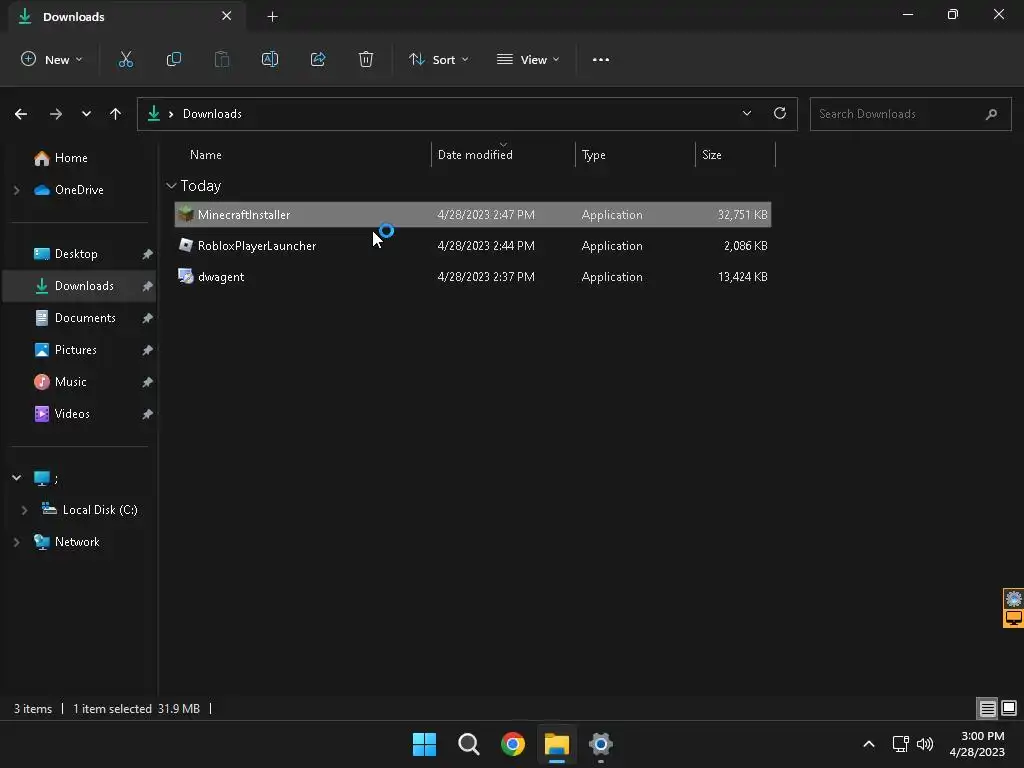Go back with the left arrow
The image size is (1024, 768).
[x=21, y=114]
